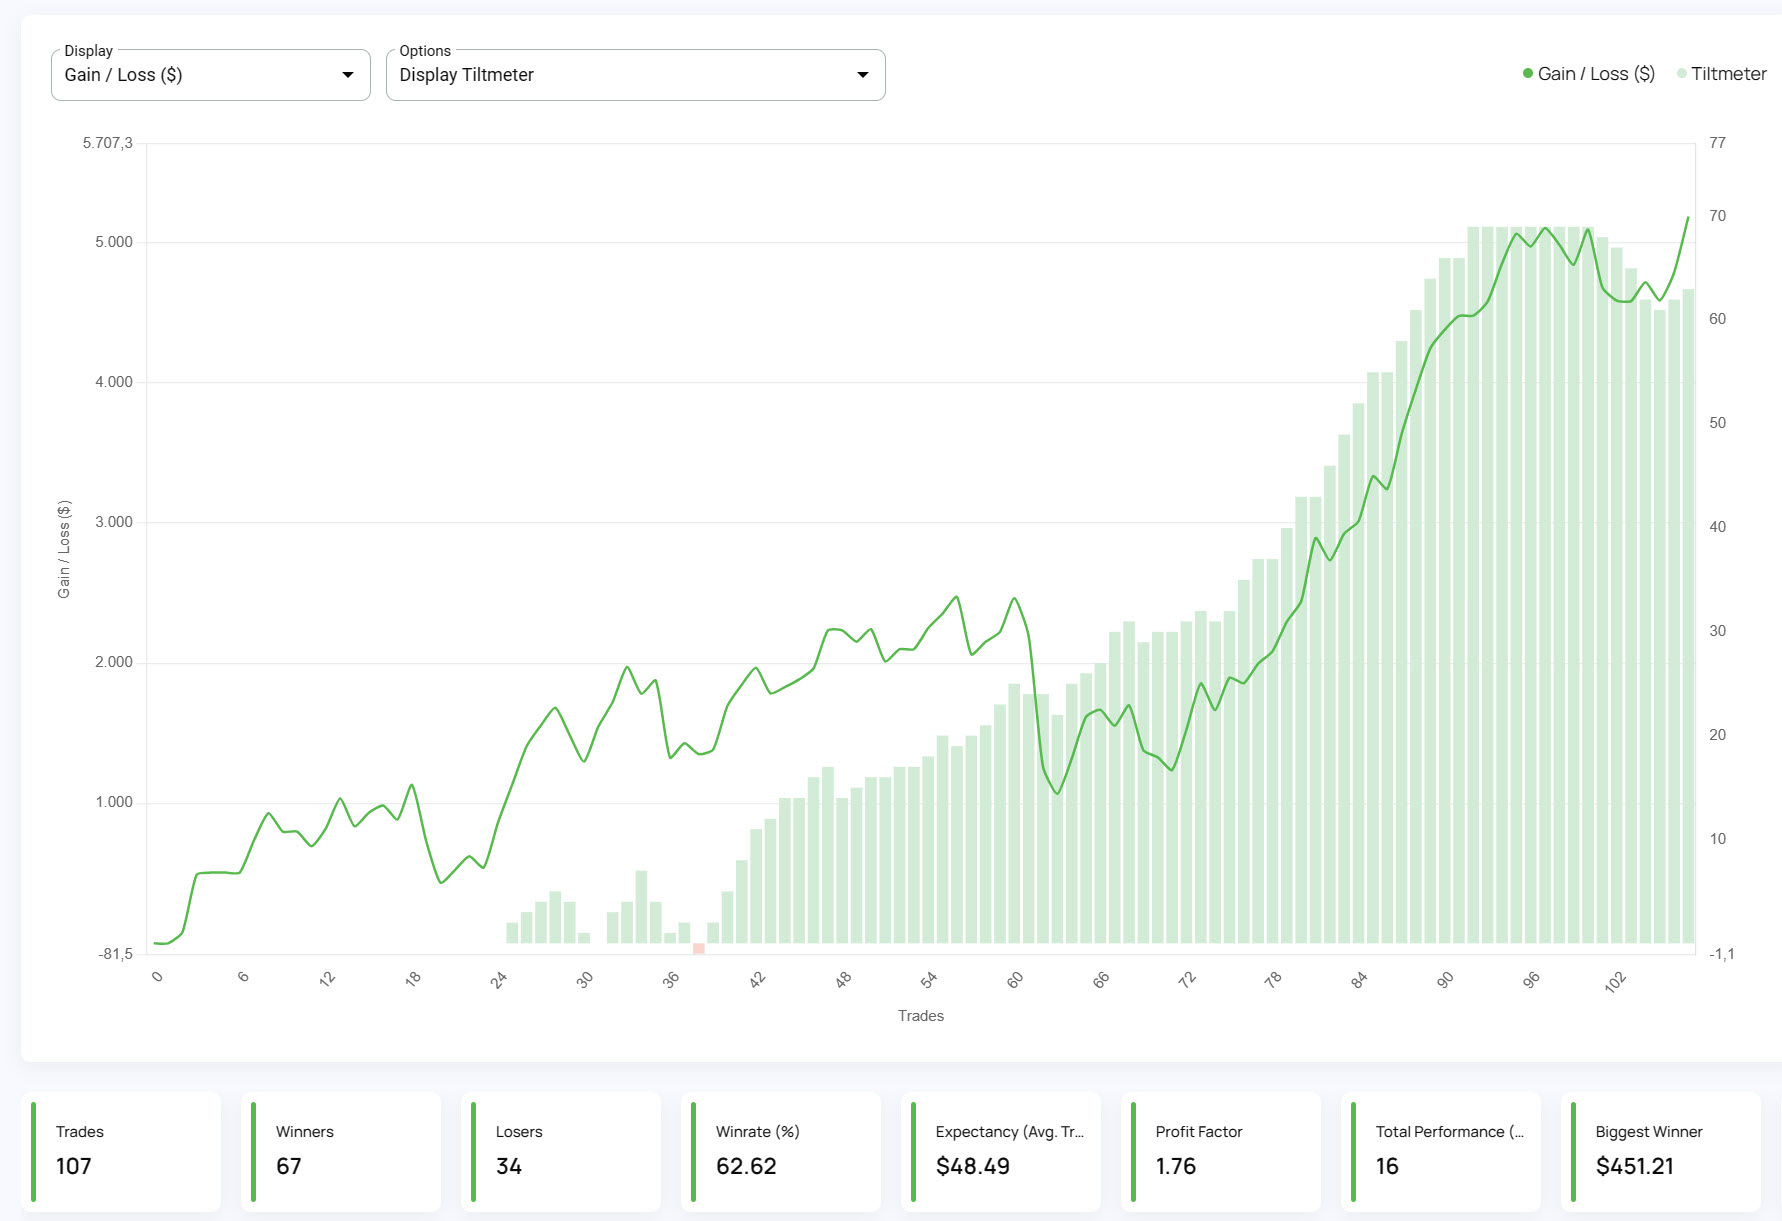
Task: Select the Profit Factor card showing 1.76
Action: tap(1220, 1151)
